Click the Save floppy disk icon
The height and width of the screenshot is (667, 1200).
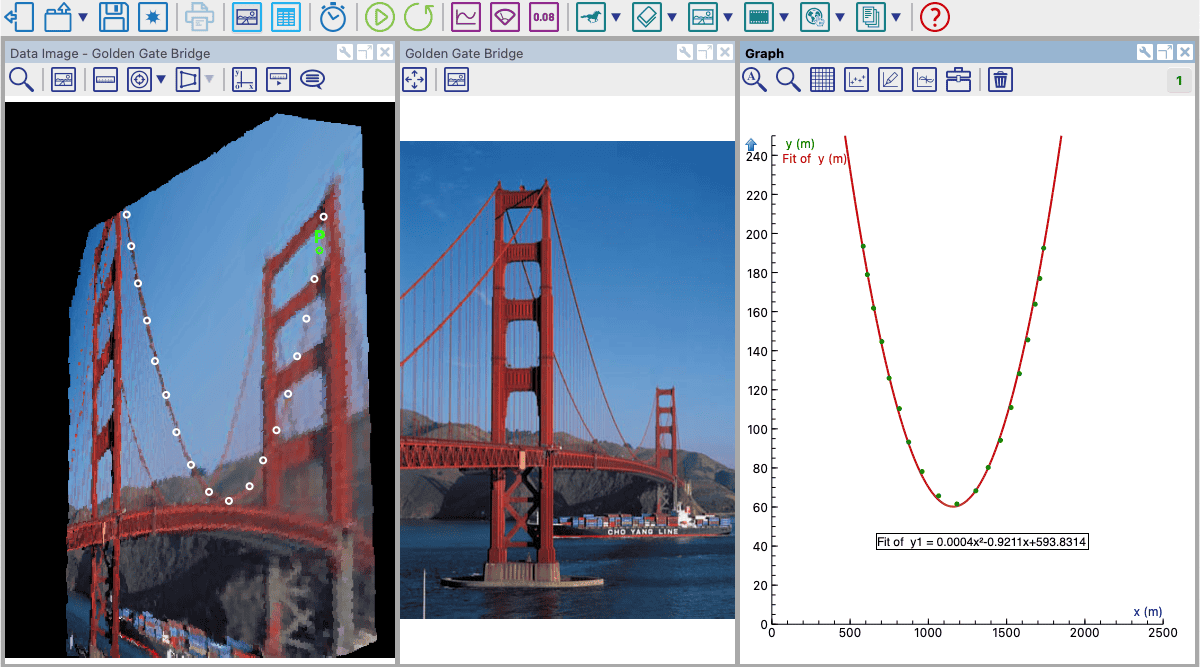point(114,17)
